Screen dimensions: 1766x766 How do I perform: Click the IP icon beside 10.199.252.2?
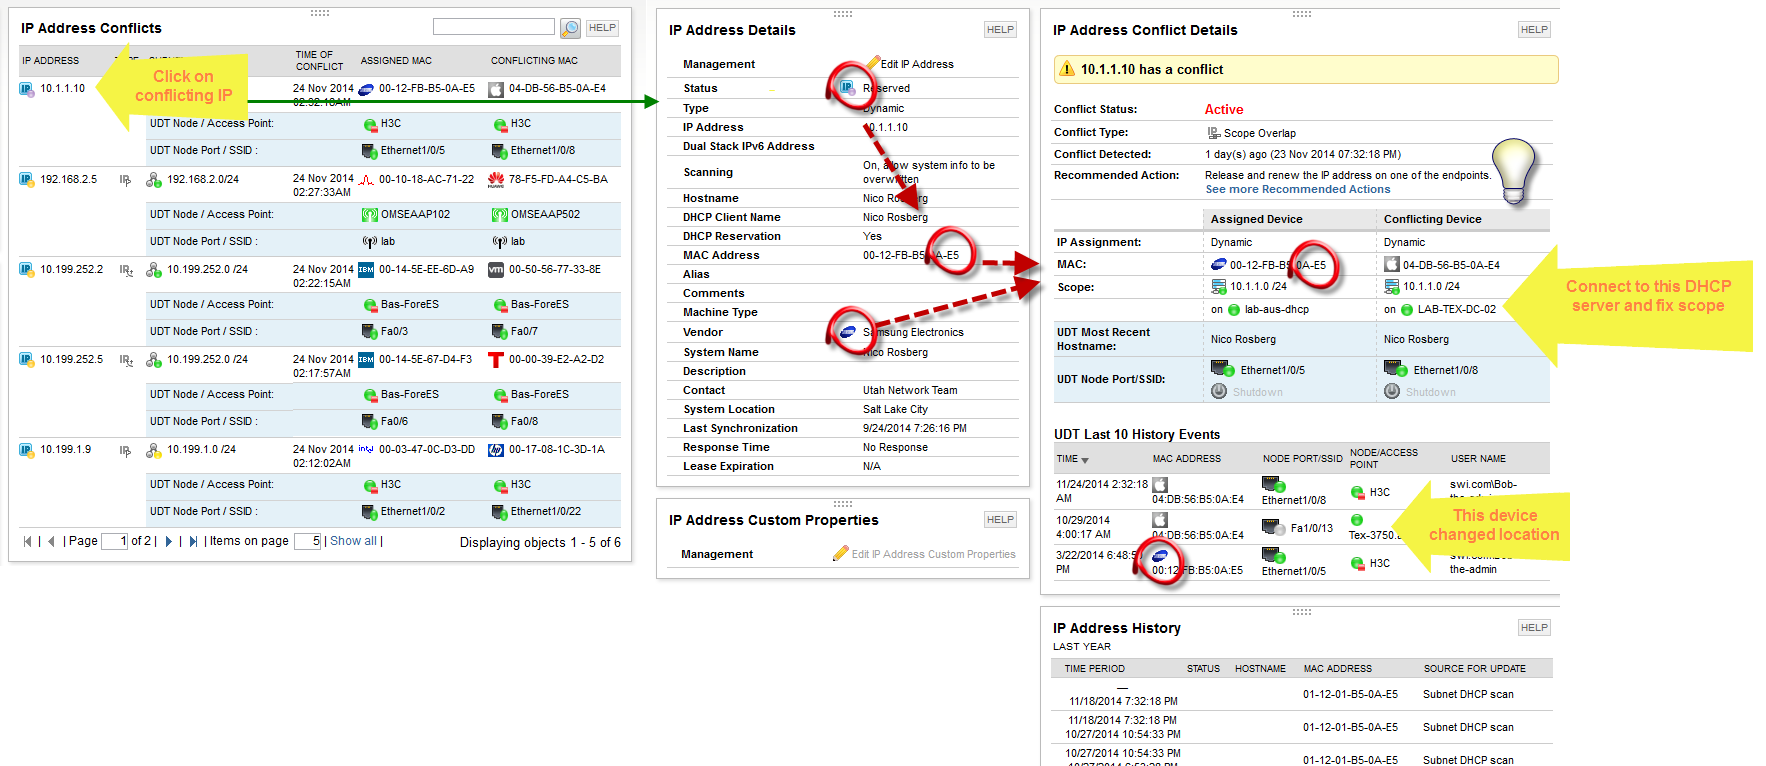click(26, 269)
